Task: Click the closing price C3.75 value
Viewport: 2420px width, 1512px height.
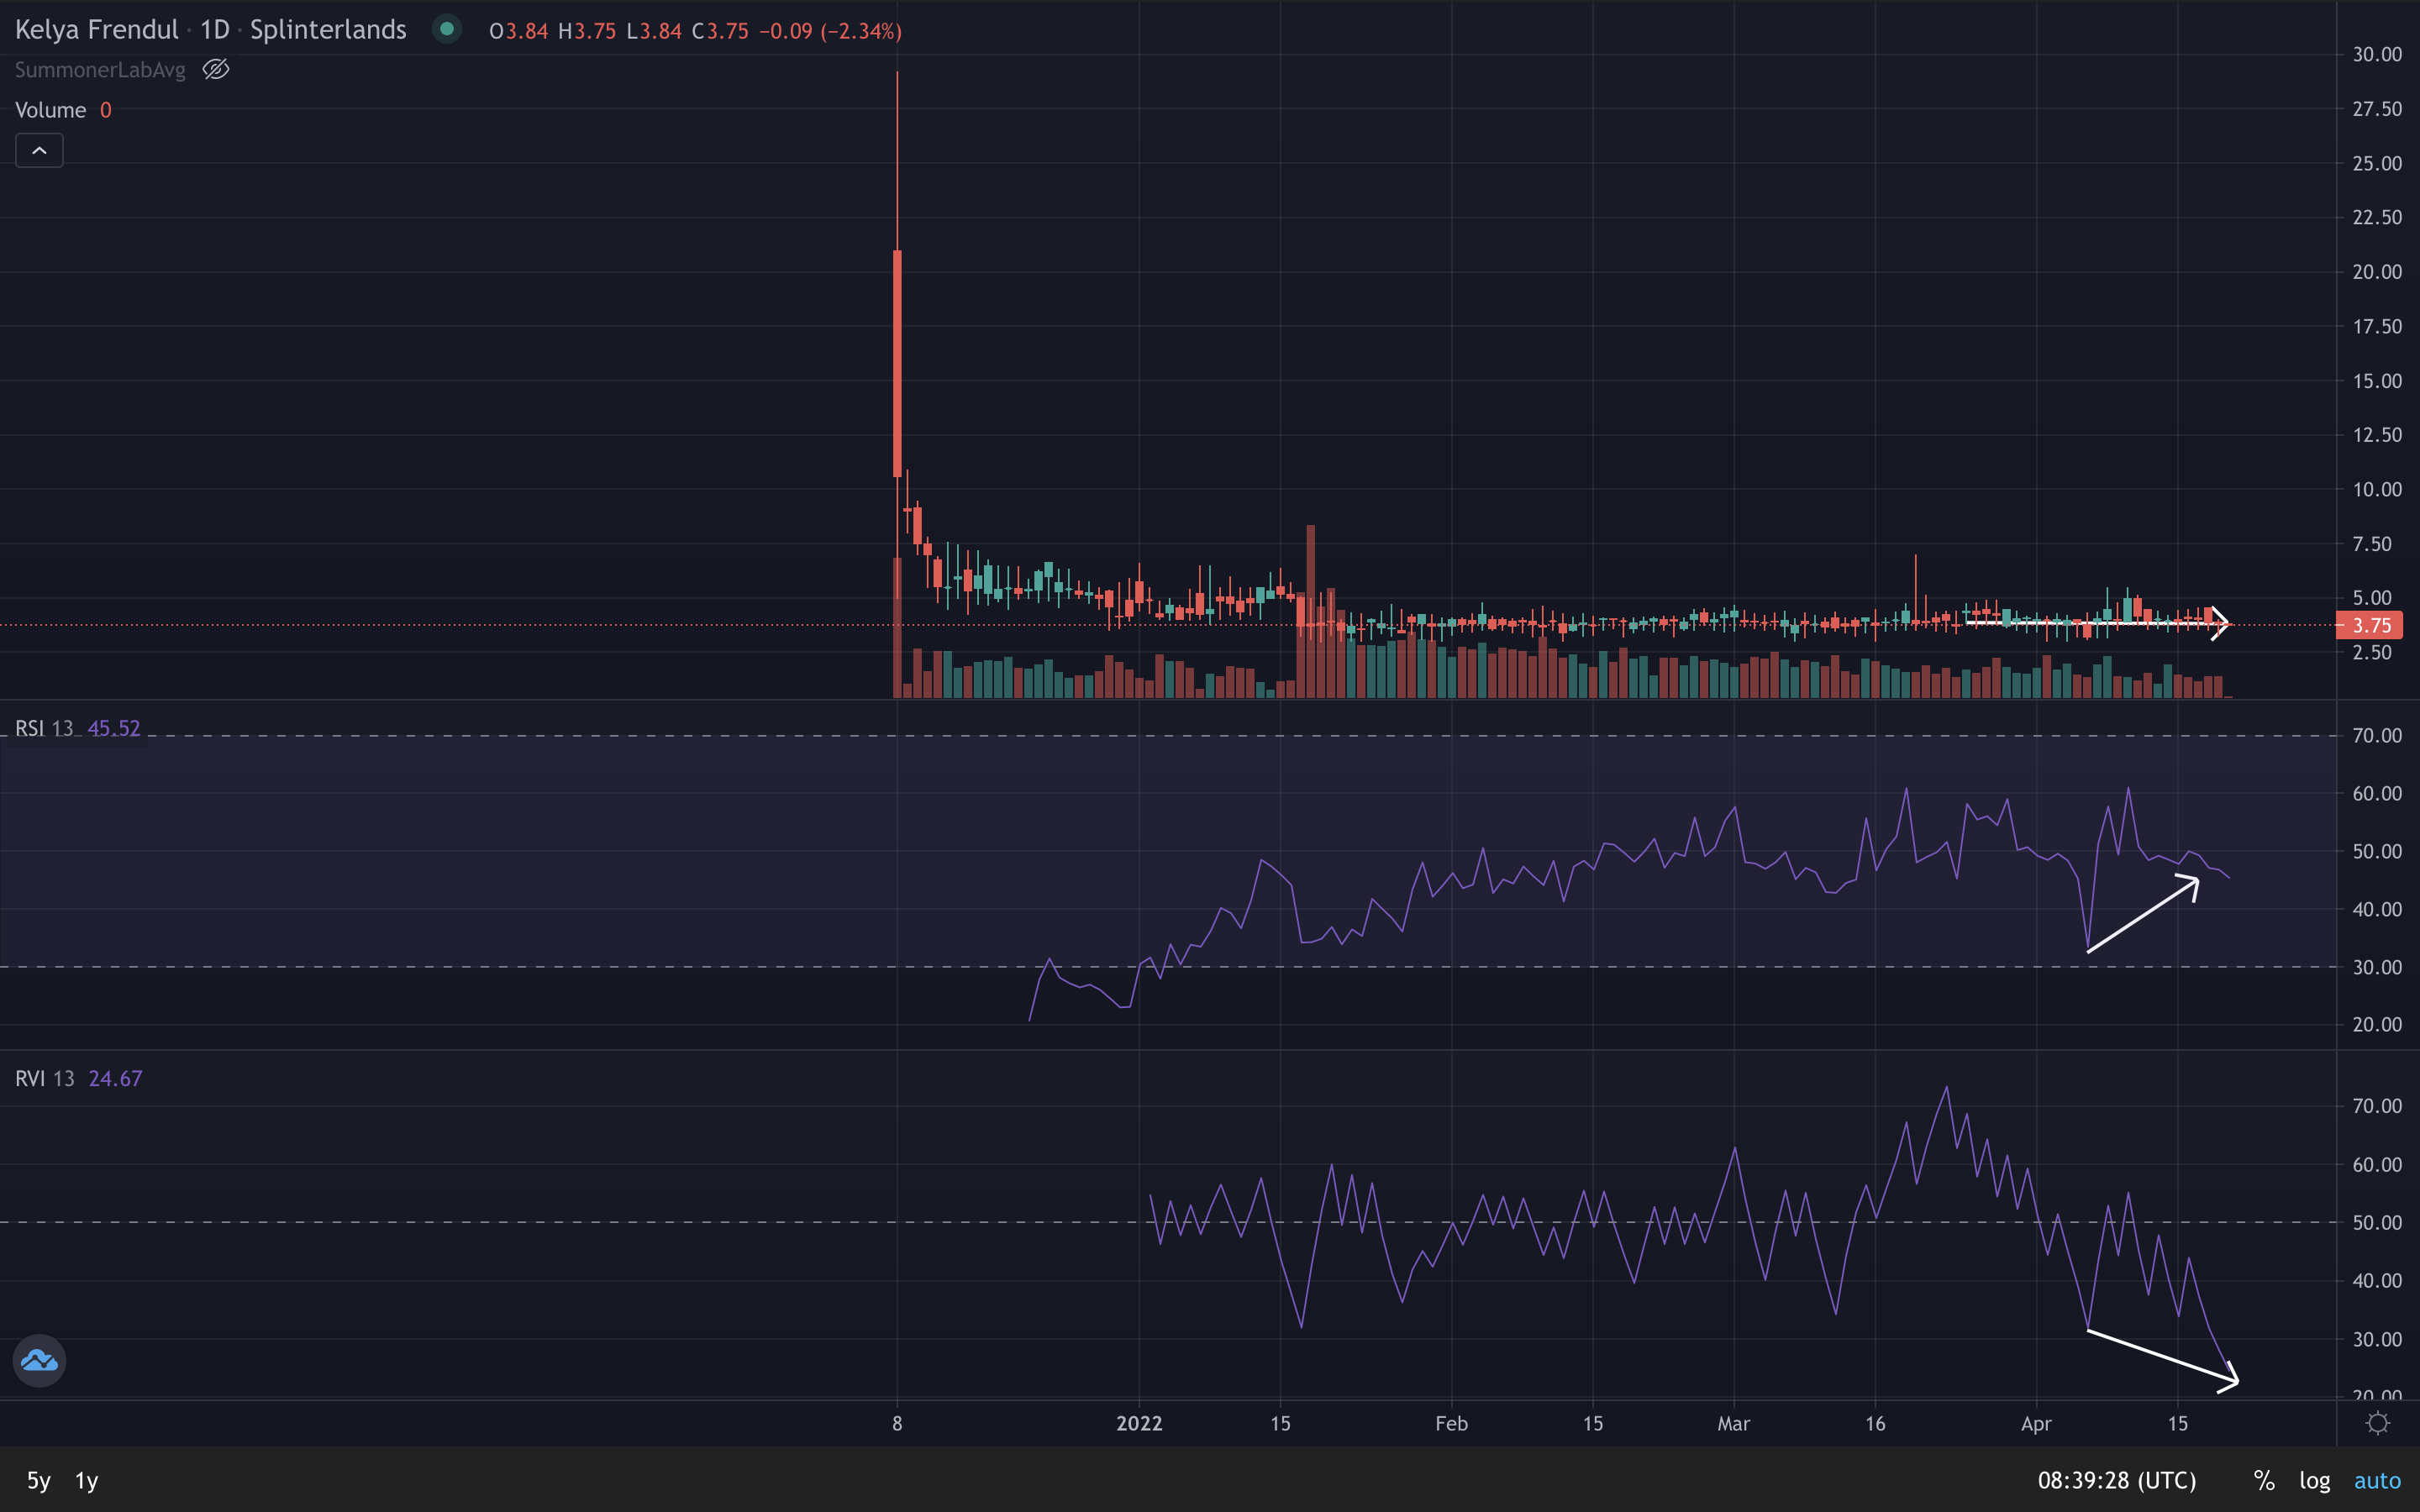Action: coord(720,31)
